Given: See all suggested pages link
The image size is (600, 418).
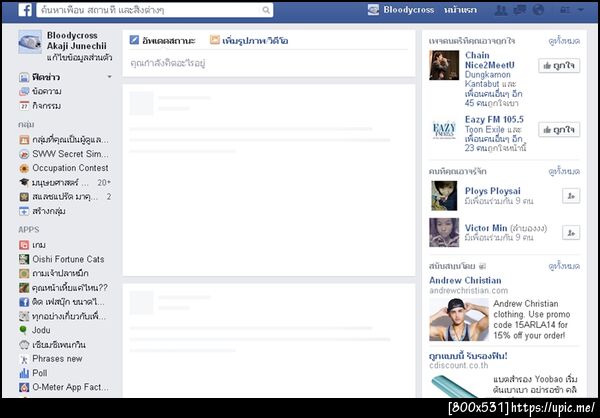Looking at the screenshot, I should tap(564, 41).
